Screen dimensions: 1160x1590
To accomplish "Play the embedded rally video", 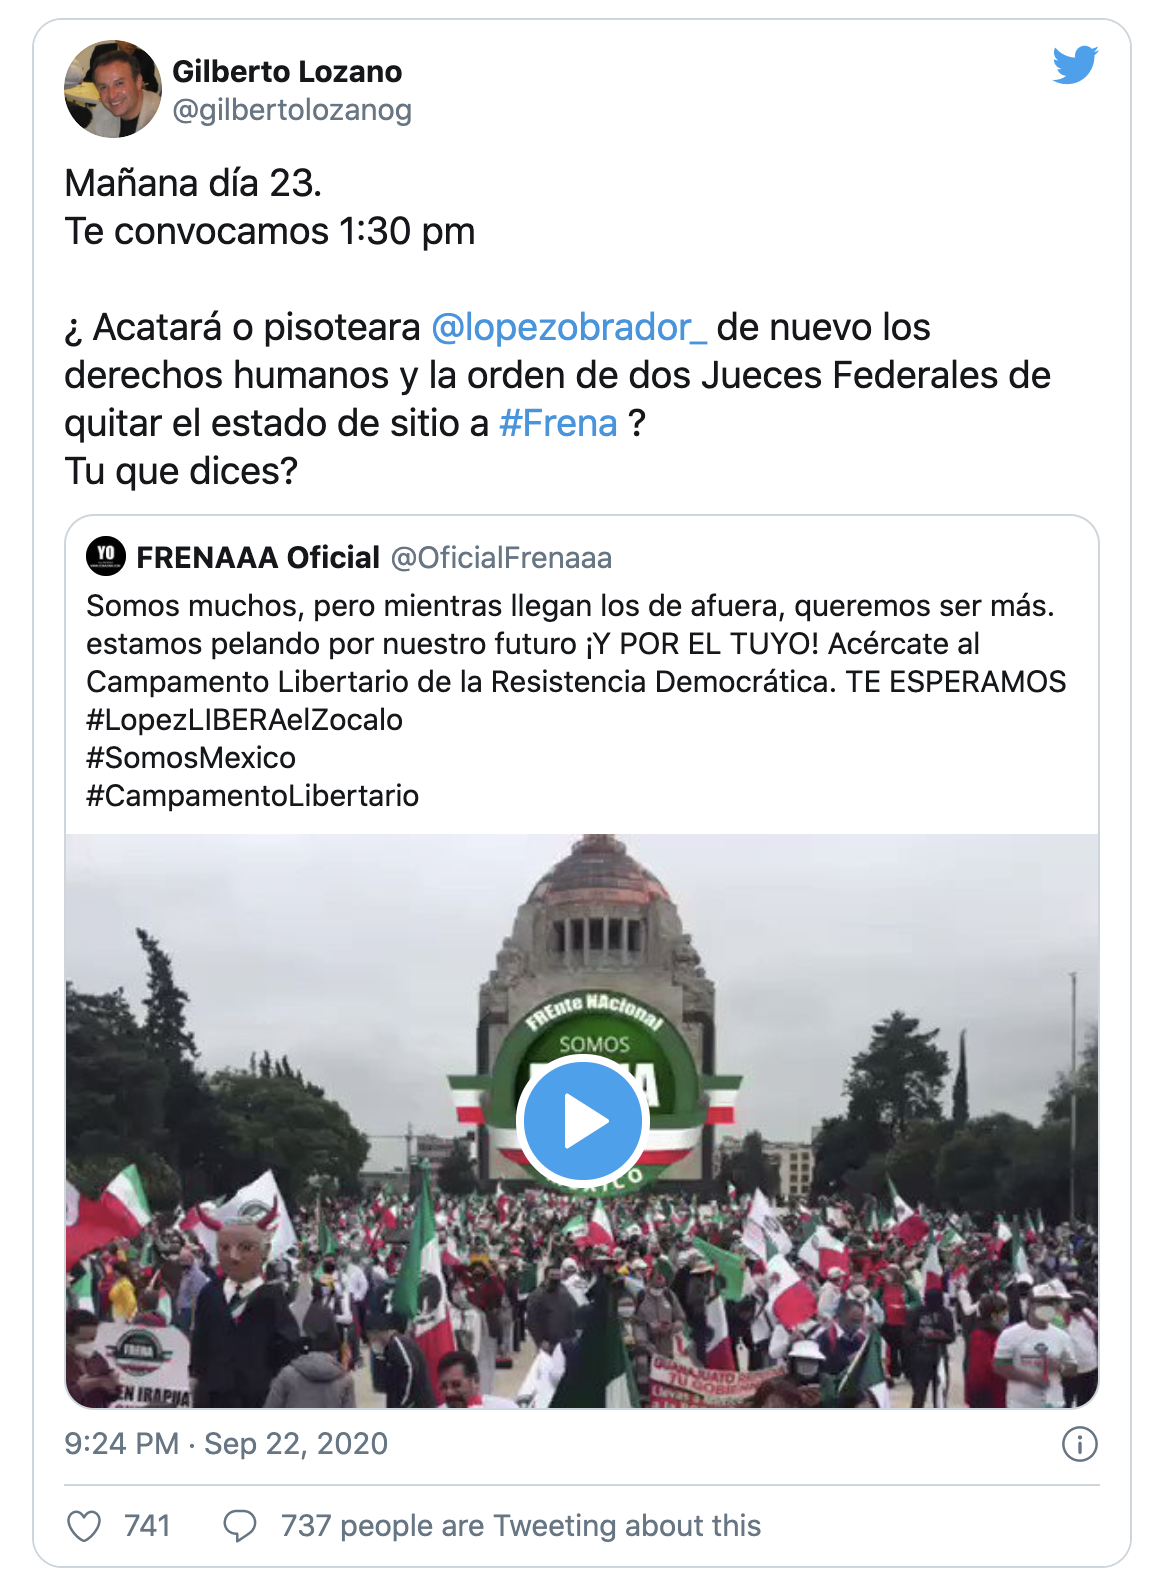I will click(x=583, y=1122).
